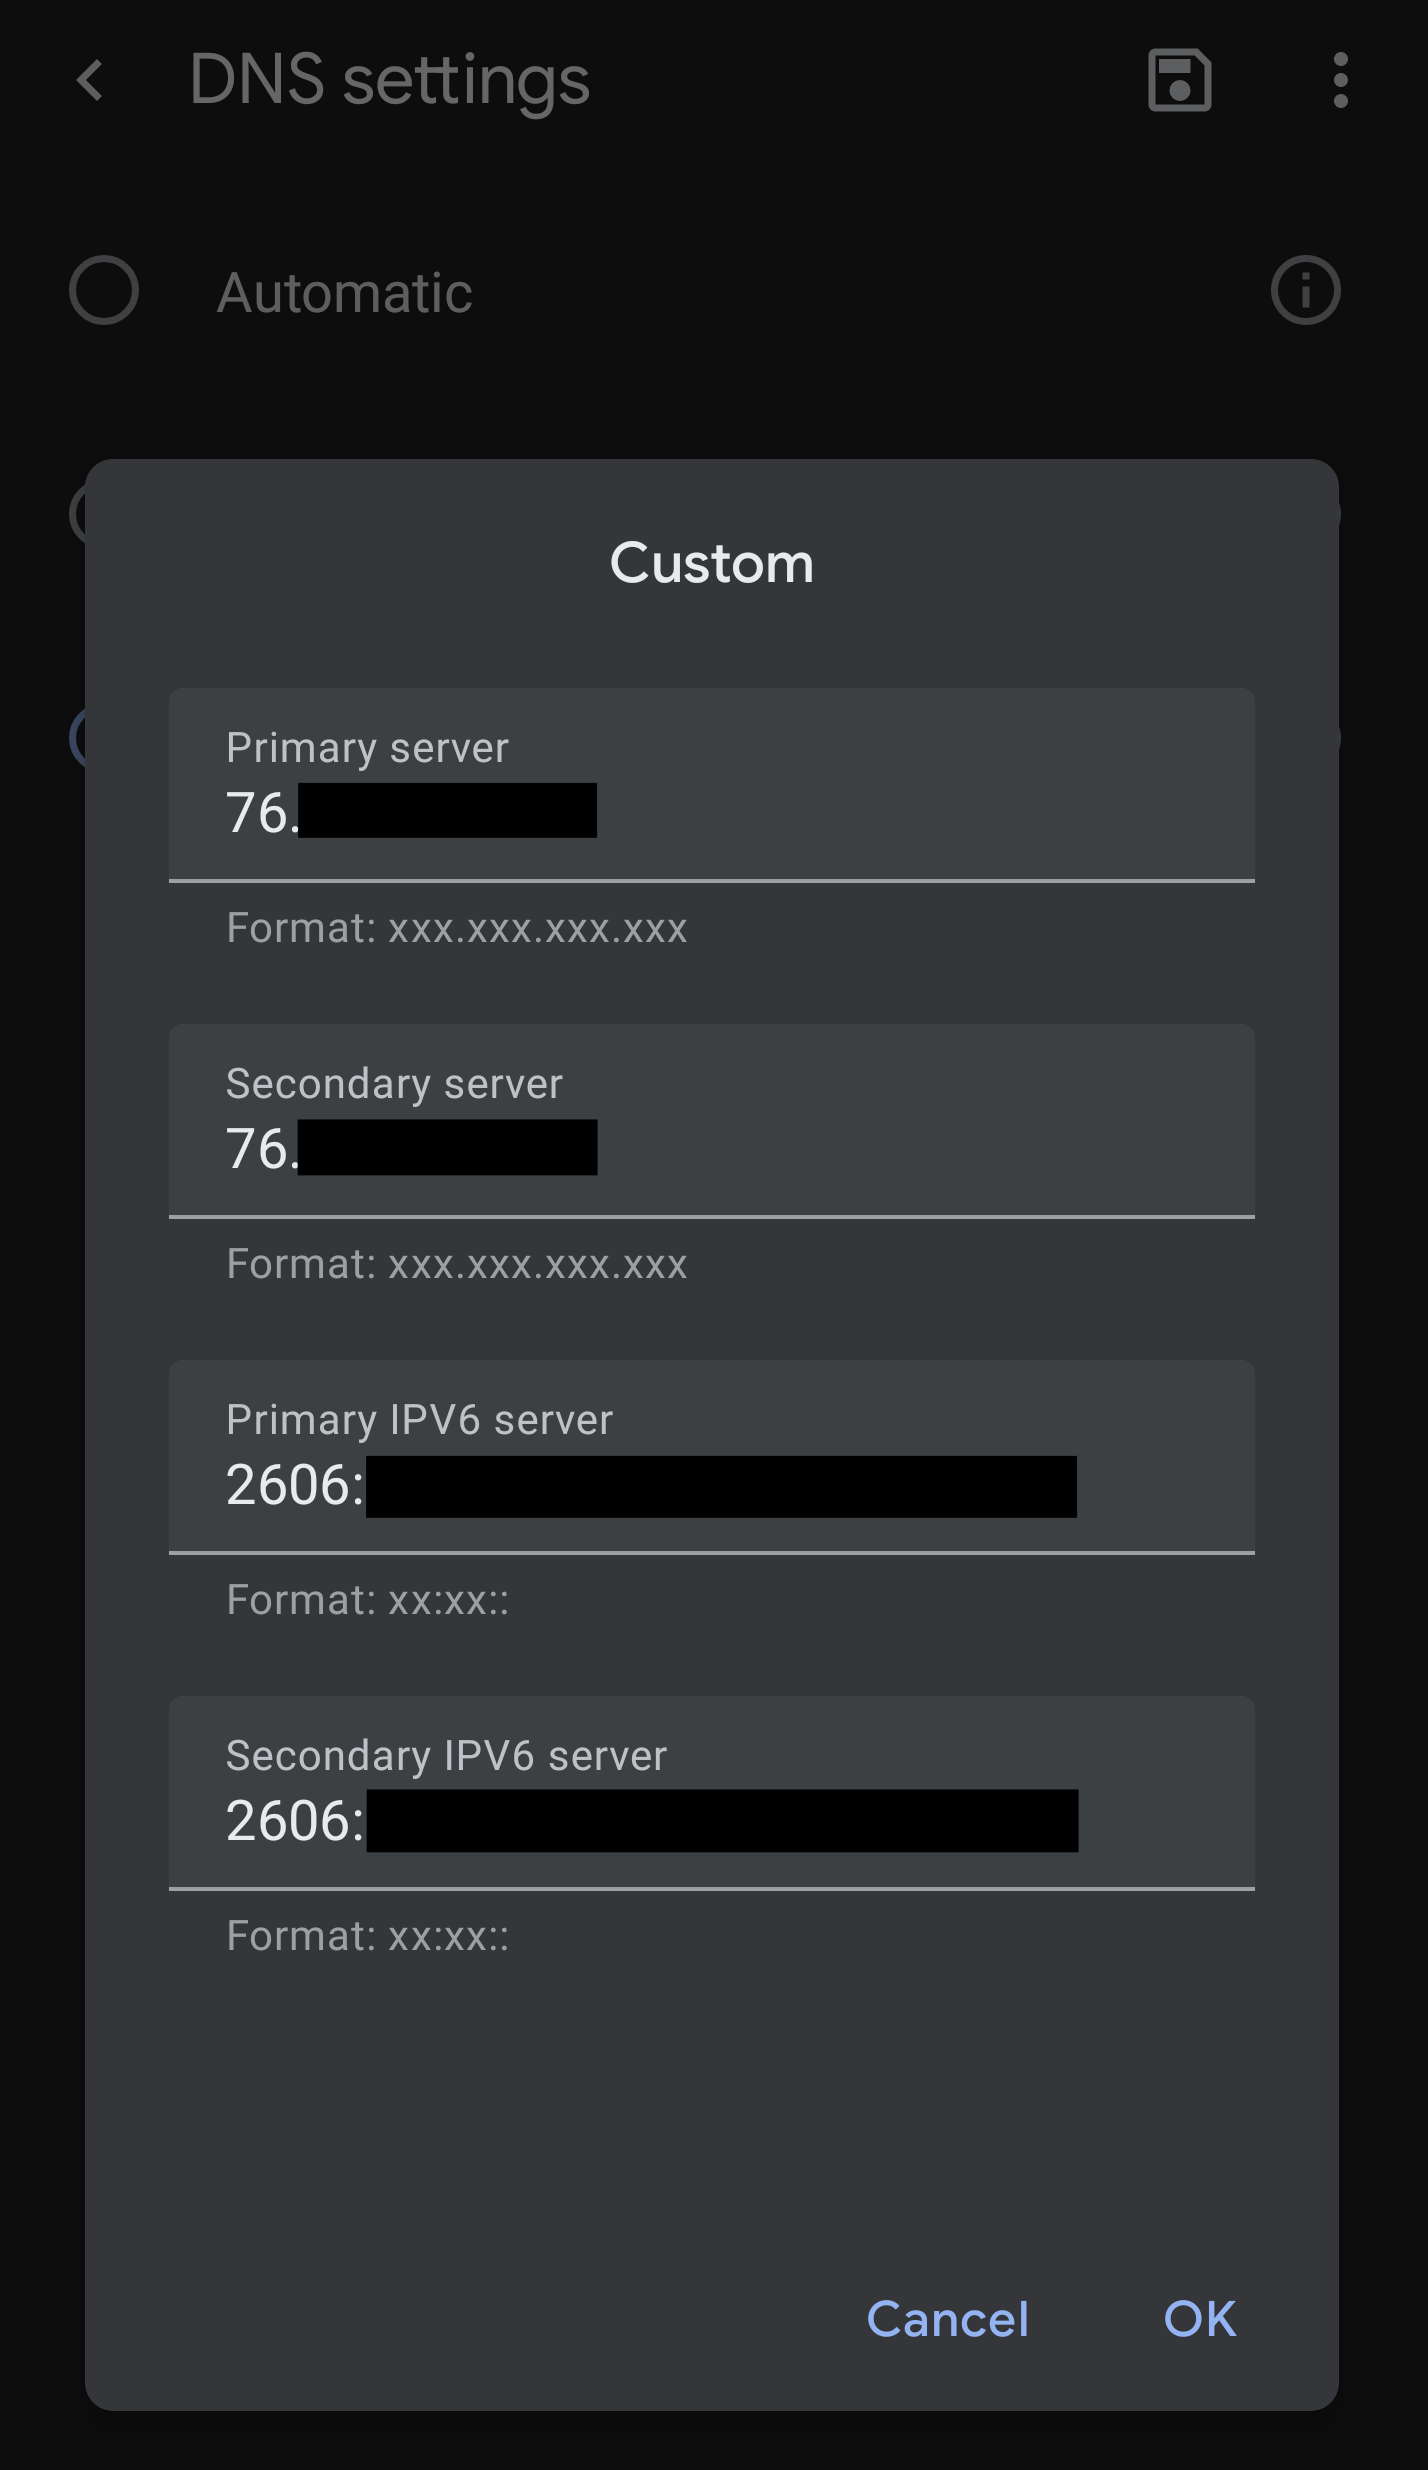Viewport: 1428px width, 2470px height.
Task: Select the Automatic radio button
Action: [x=104, y=291]
